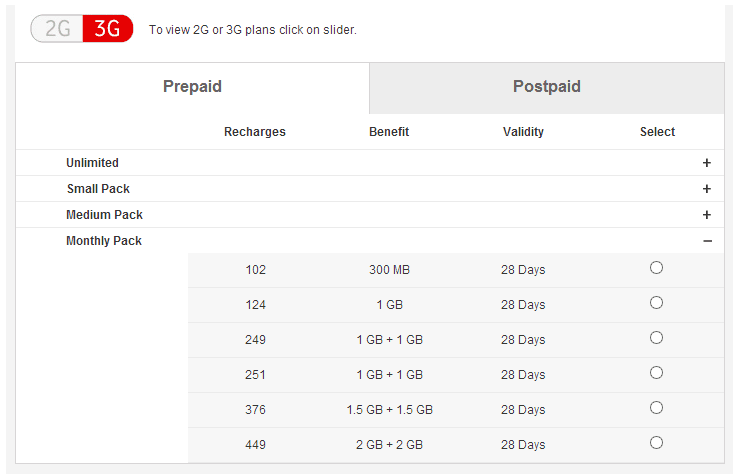
Task: Click plus icon beside Medium Pack
Action: click(707, 215)
